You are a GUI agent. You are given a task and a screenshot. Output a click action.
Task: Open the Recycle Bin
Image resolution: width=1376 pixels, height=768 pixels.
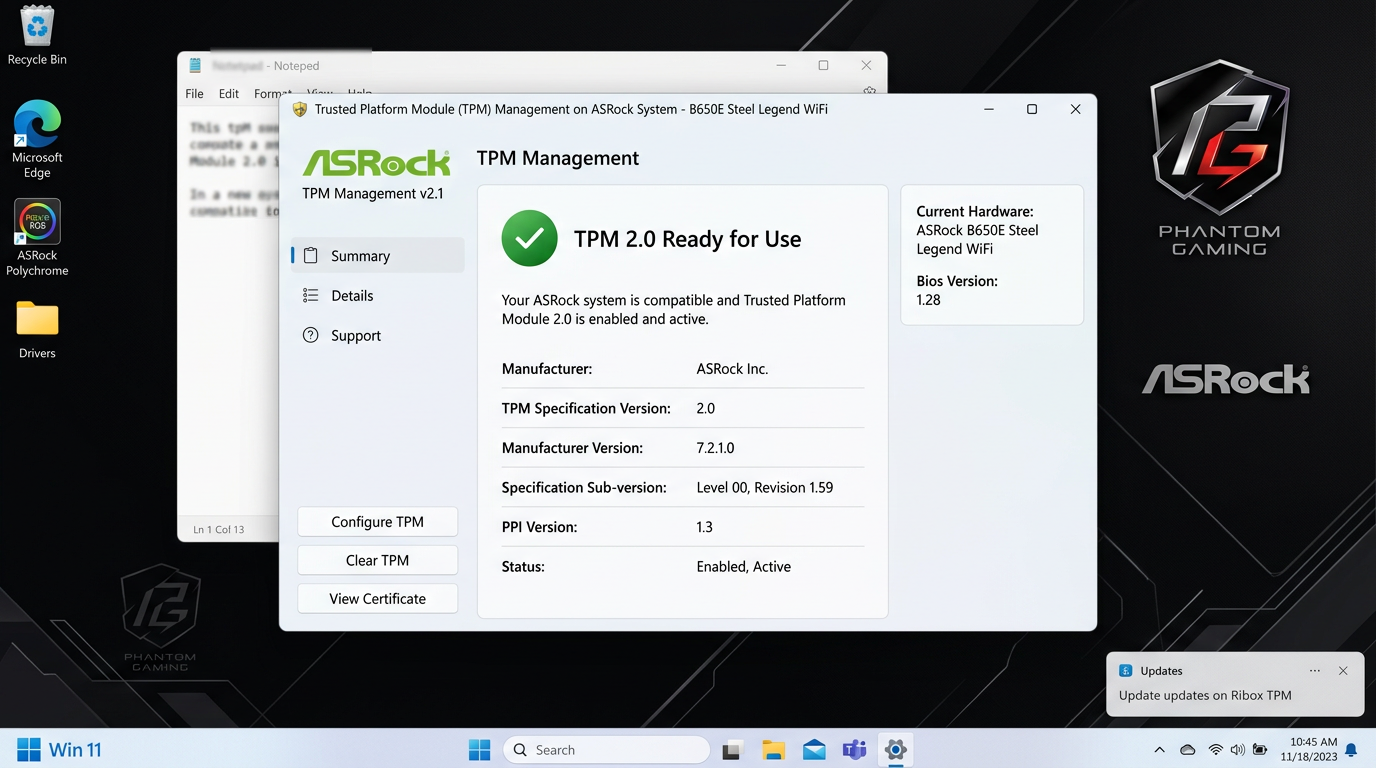click(x=36, y=25)
